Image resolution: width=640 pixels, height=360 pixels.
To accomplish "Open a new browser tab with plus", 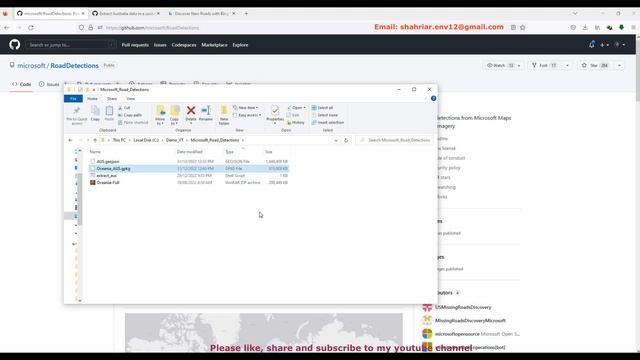I will pyautogui.click(x=246, y=13).
